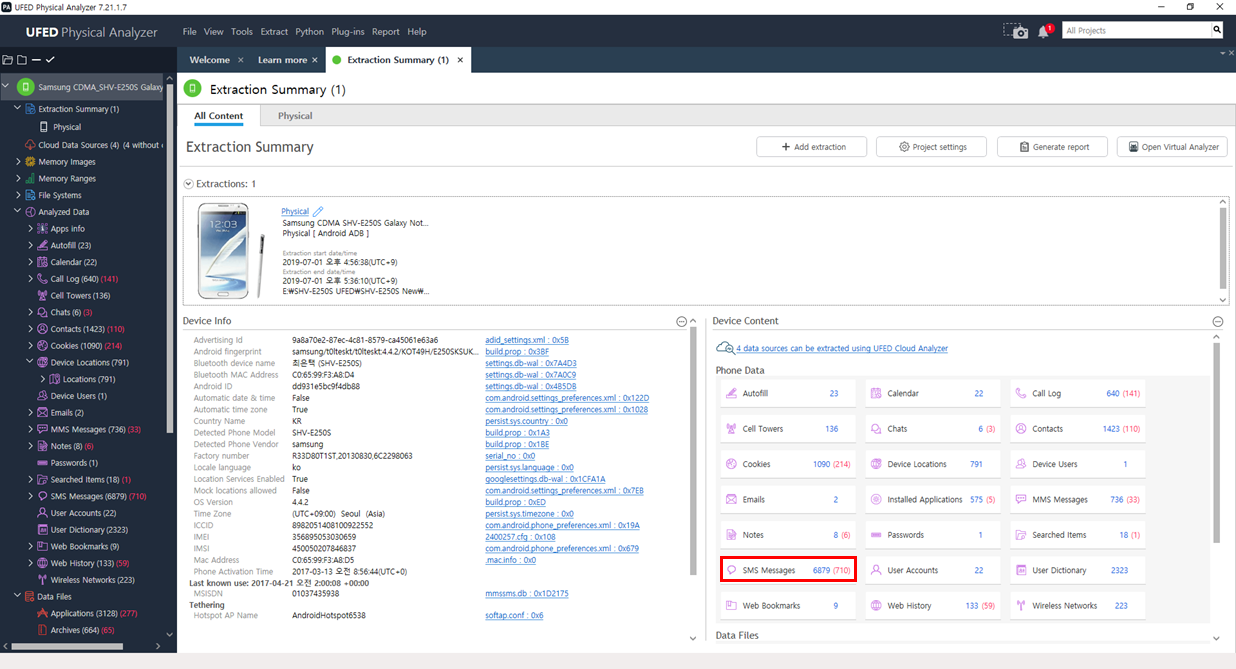Click the Call Log tree icon
The height and width of the screenshot is (669, 1236).
43,279
